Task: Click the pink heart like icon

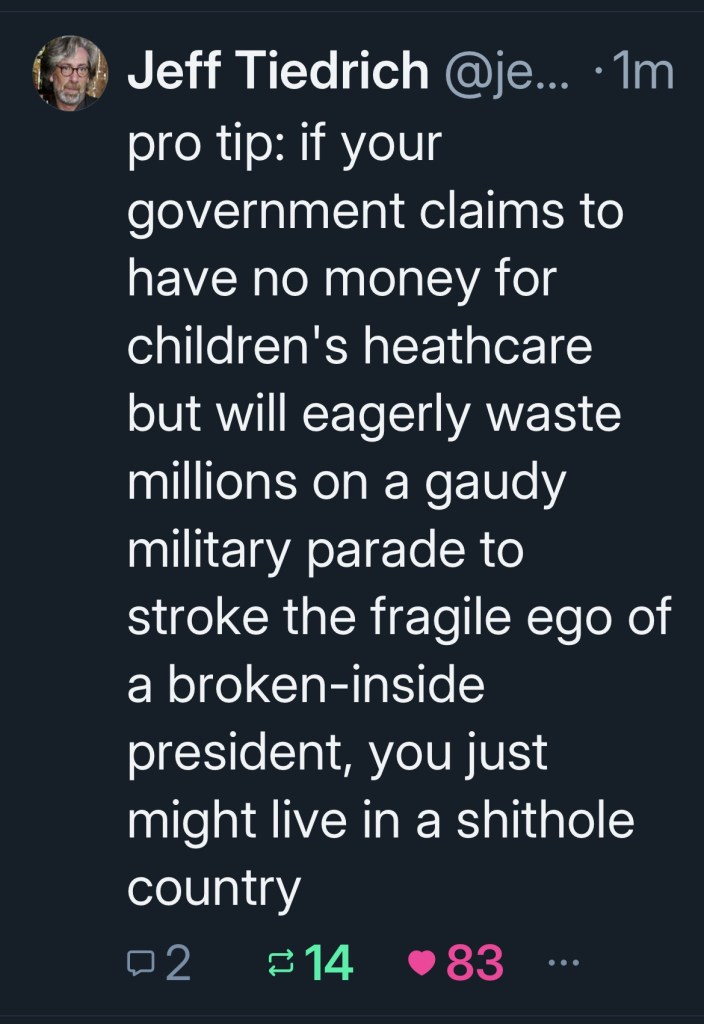Action: coord(421,963)
